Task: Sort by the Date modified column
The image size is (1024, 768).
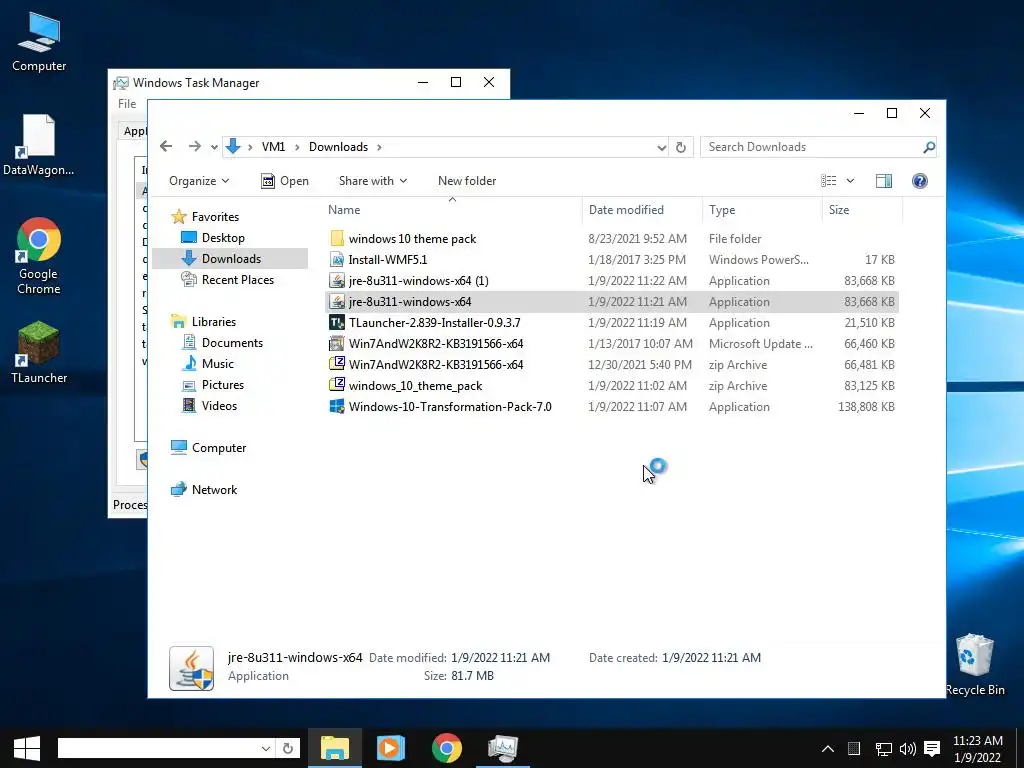Action: [x=626, y=210]
